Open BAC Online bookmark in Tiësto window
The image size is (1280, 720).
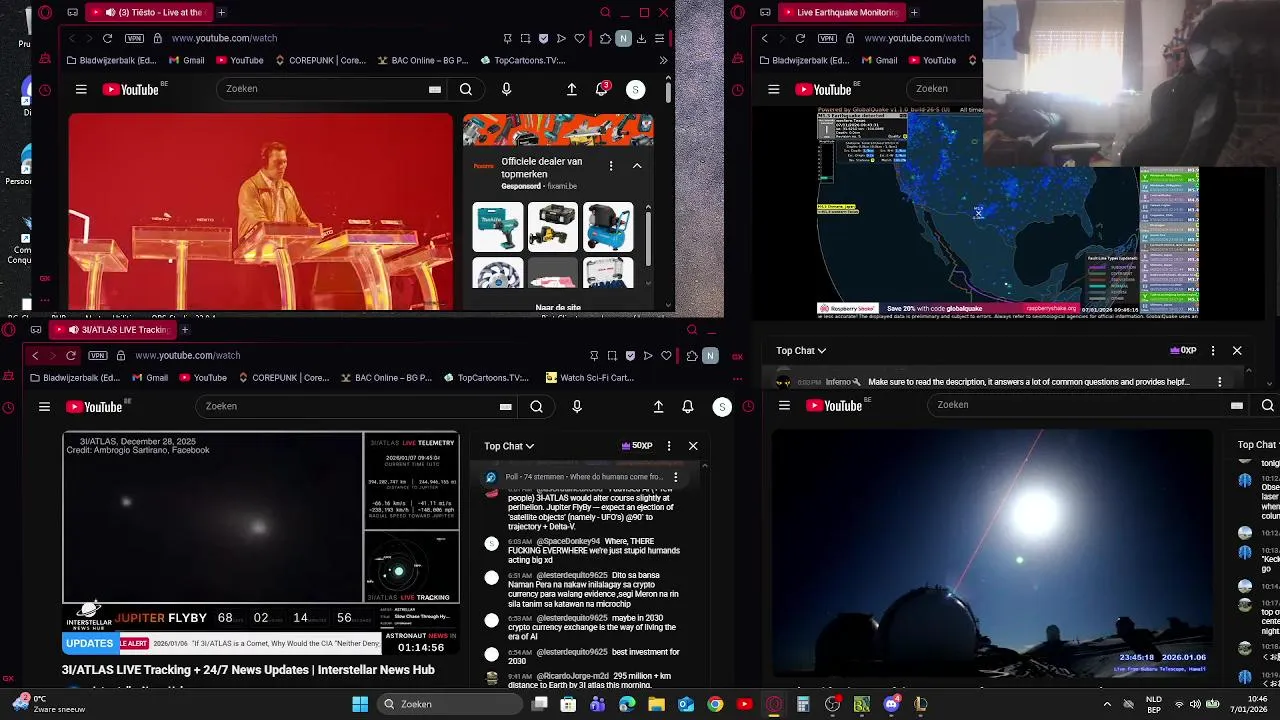(421, 60)
